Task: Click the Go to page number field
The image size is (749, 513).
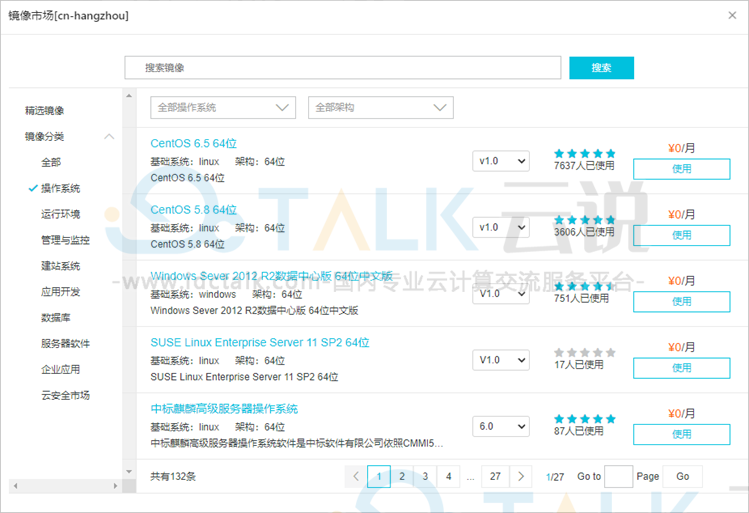Action: click(x=619, y=476)
